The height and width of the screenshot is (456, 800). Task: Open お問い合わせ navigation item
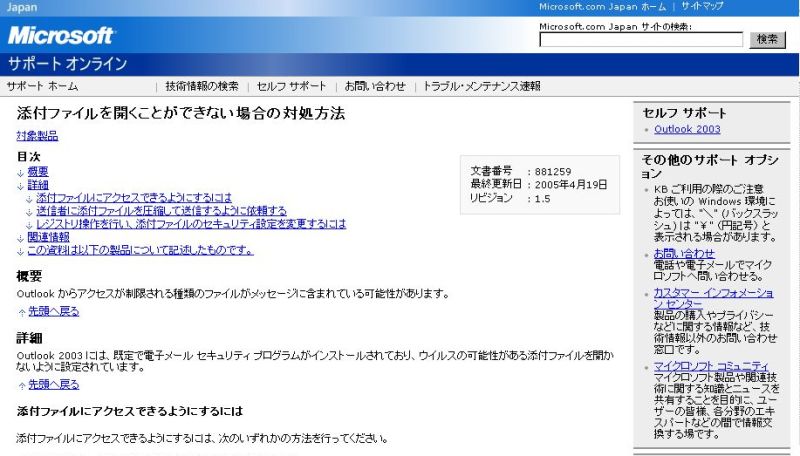[x=375, y=86]
